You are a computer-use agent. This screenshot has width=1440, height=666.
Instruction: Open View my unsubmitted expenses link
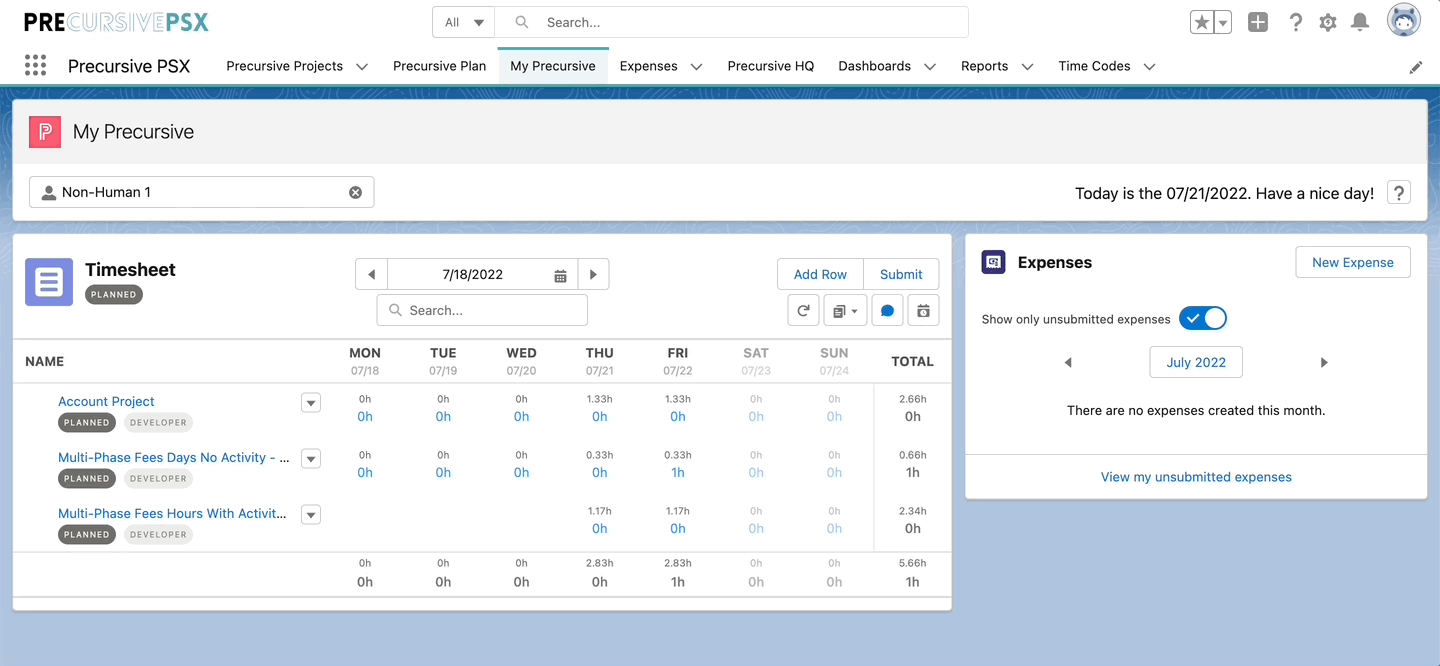pyautogui.click(x=1196, y=477)
